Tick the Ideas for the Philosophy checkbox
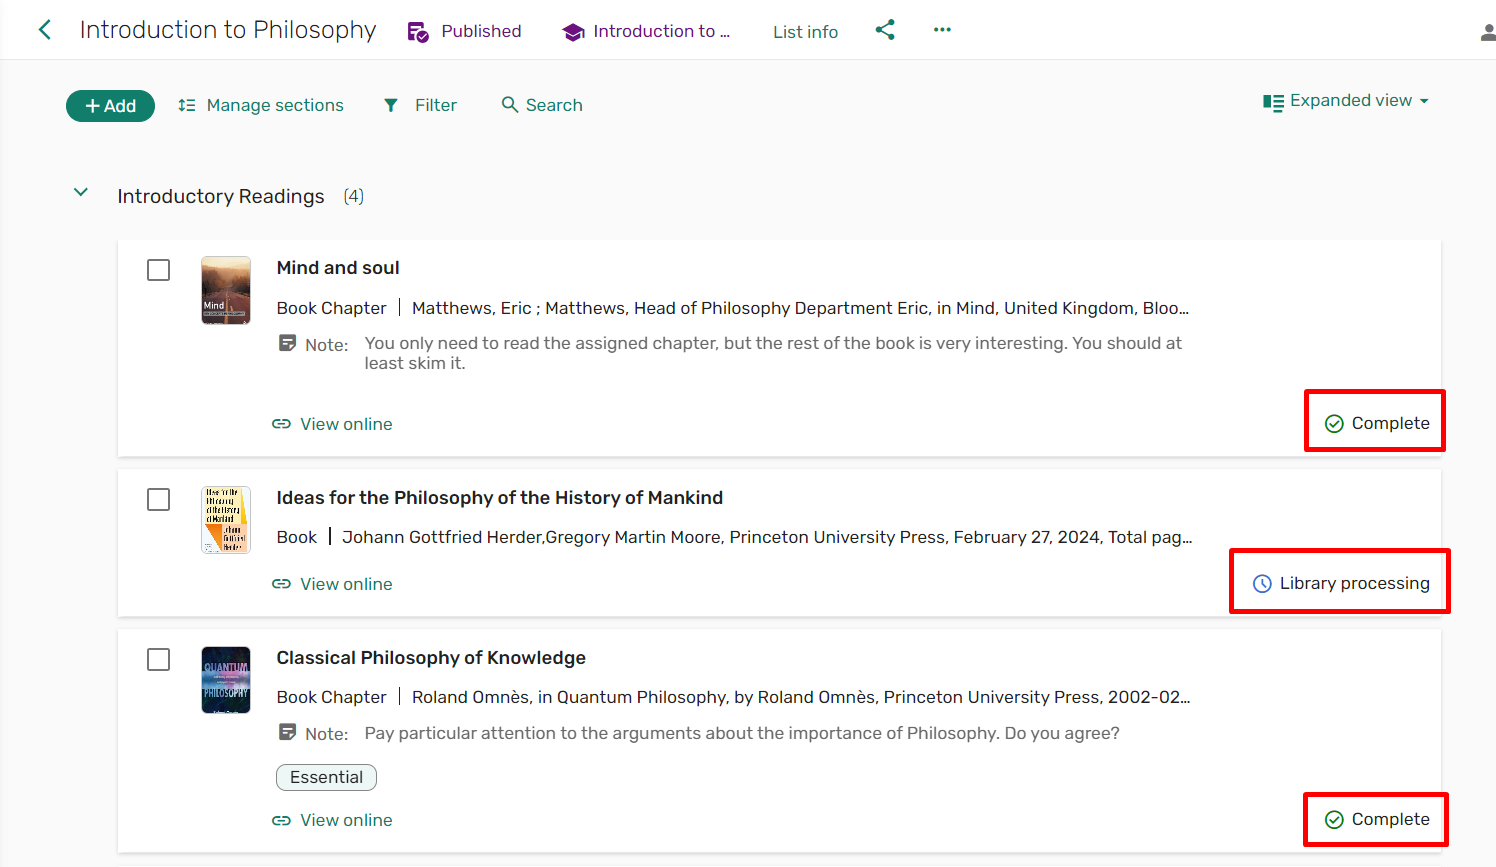This screenshot has width=1496, height=867. click(158, 499)
